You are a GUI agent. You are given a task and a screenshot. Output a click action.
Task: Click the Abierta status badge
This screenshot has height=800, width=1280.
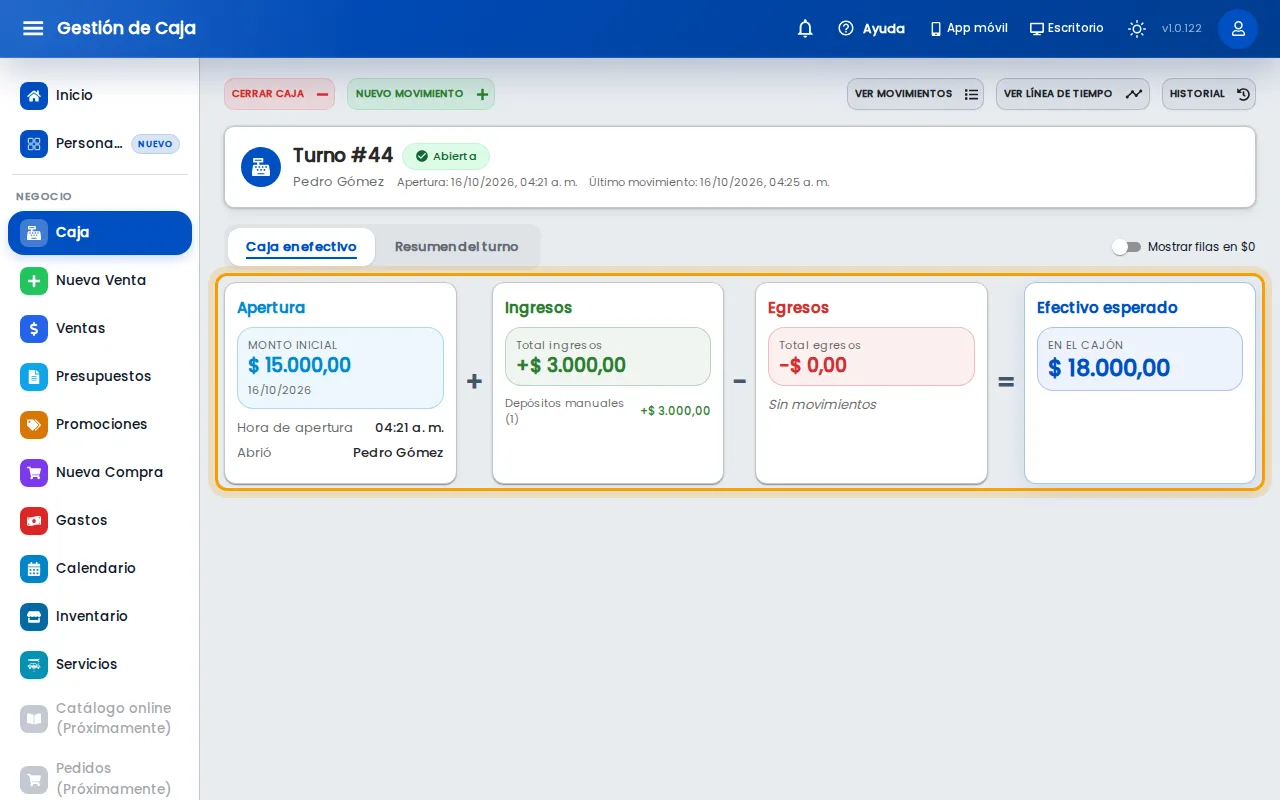[446, 156]
